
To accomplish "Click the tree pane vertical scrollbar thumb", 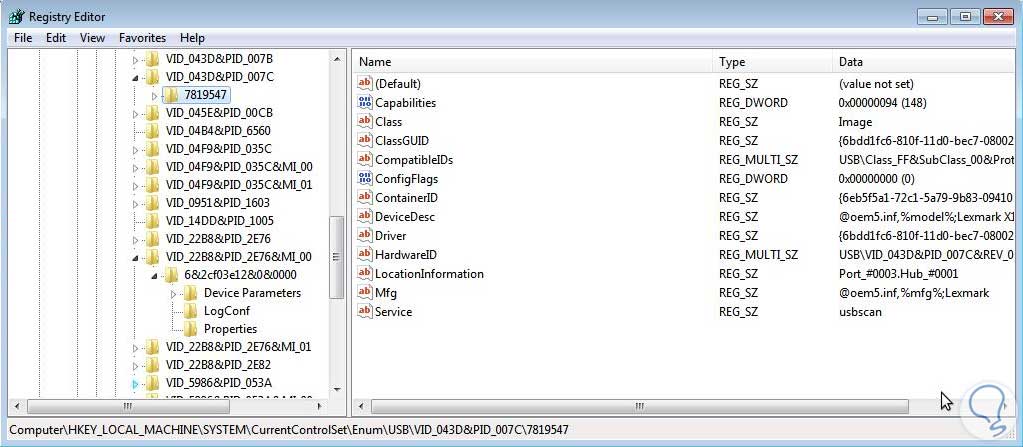I will pos(337,258).
